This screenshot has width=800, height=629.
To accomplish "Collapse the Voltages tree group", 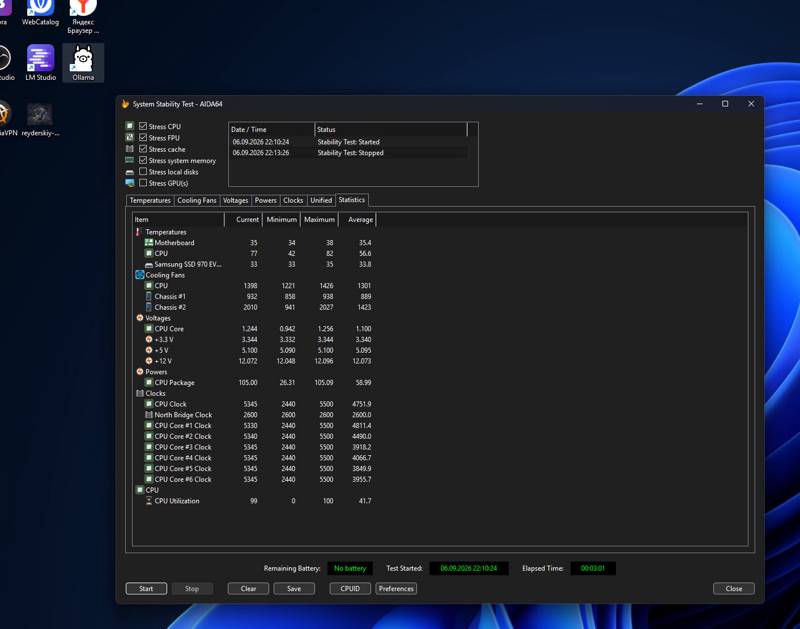I will pos(139,318).
